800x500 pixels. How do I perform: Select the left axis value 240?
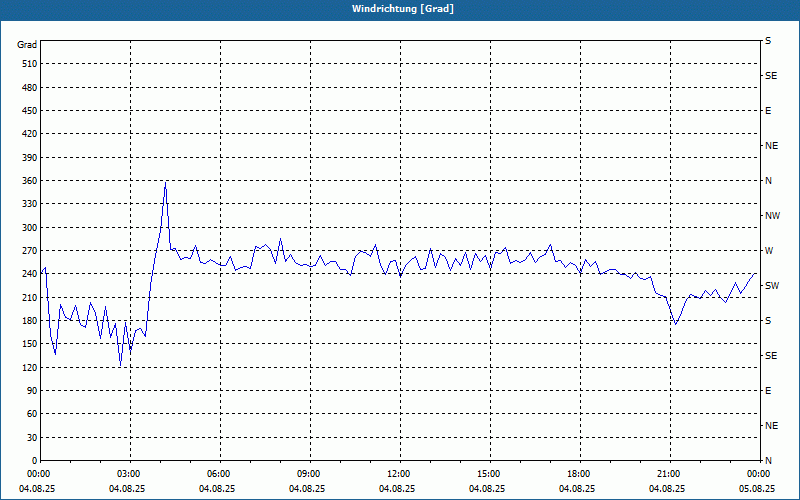click(x=30, y=274)
